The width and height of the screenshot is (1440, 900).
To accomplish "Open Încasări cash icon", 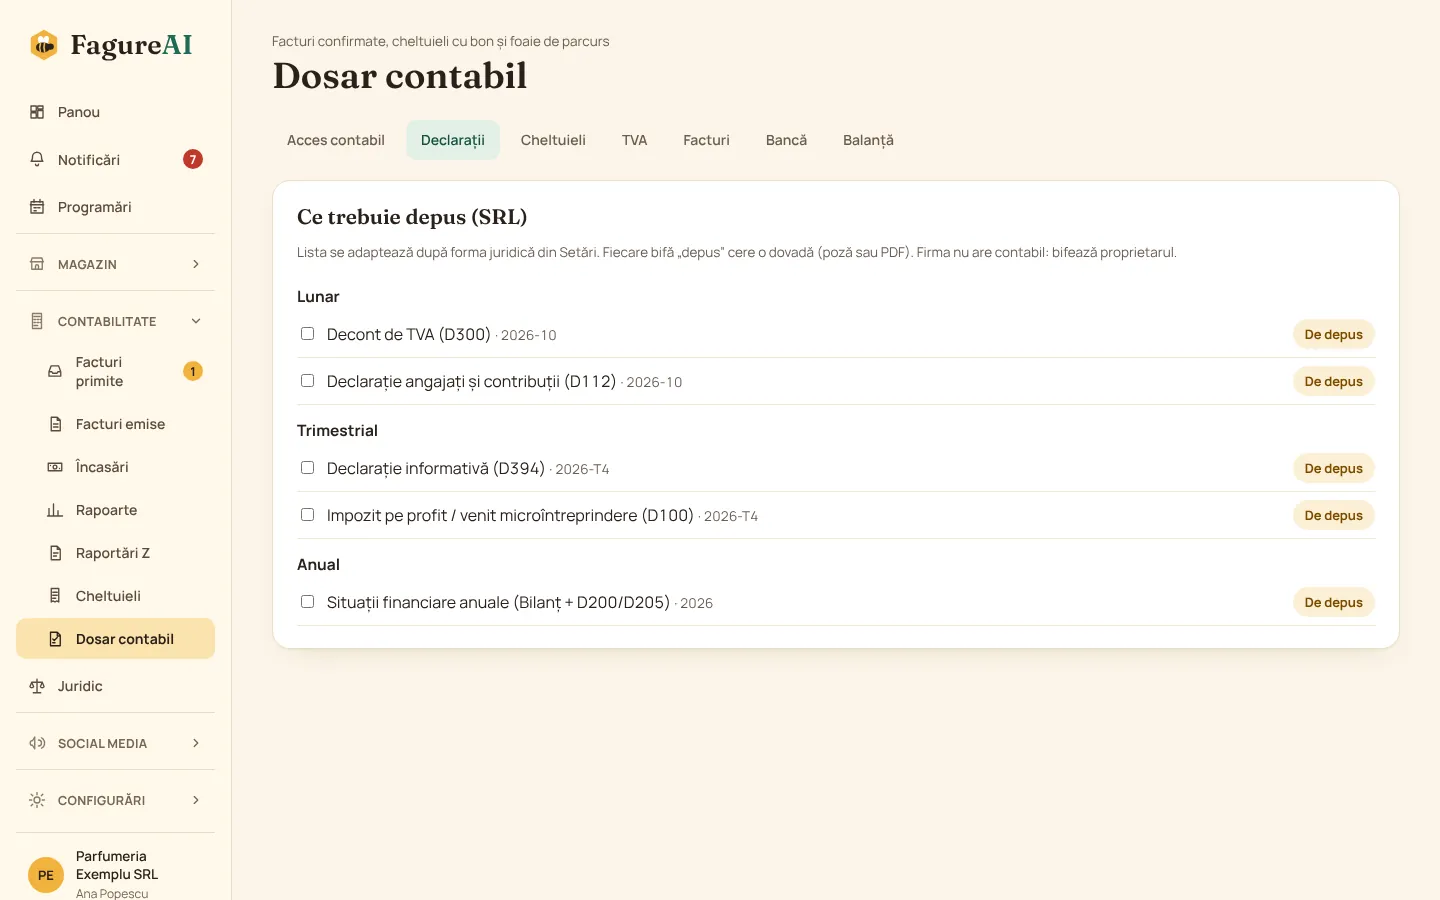I will 55,467.
